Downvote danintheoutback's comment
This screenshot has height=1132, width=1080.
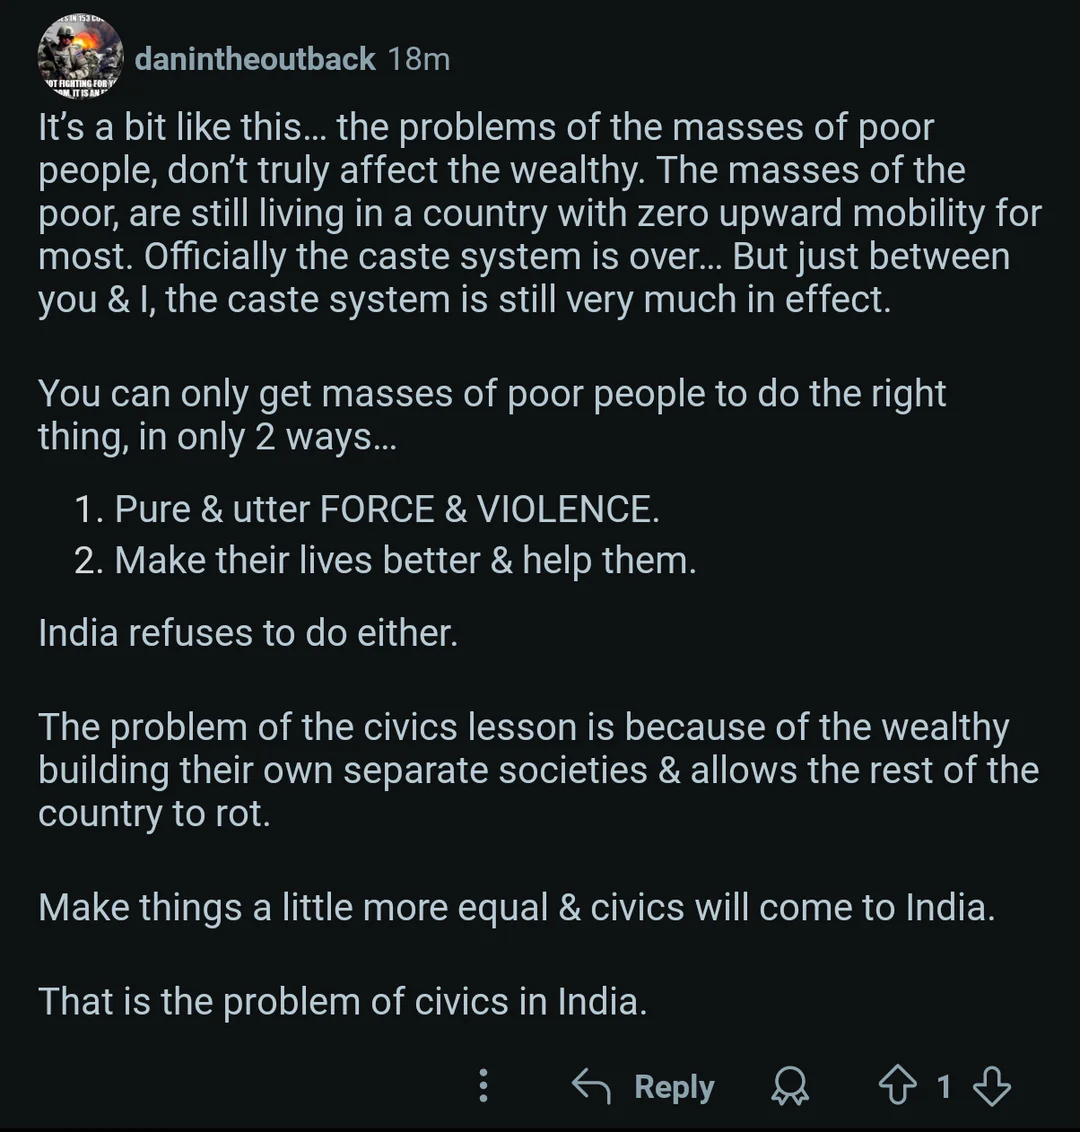click(991, 1086)
